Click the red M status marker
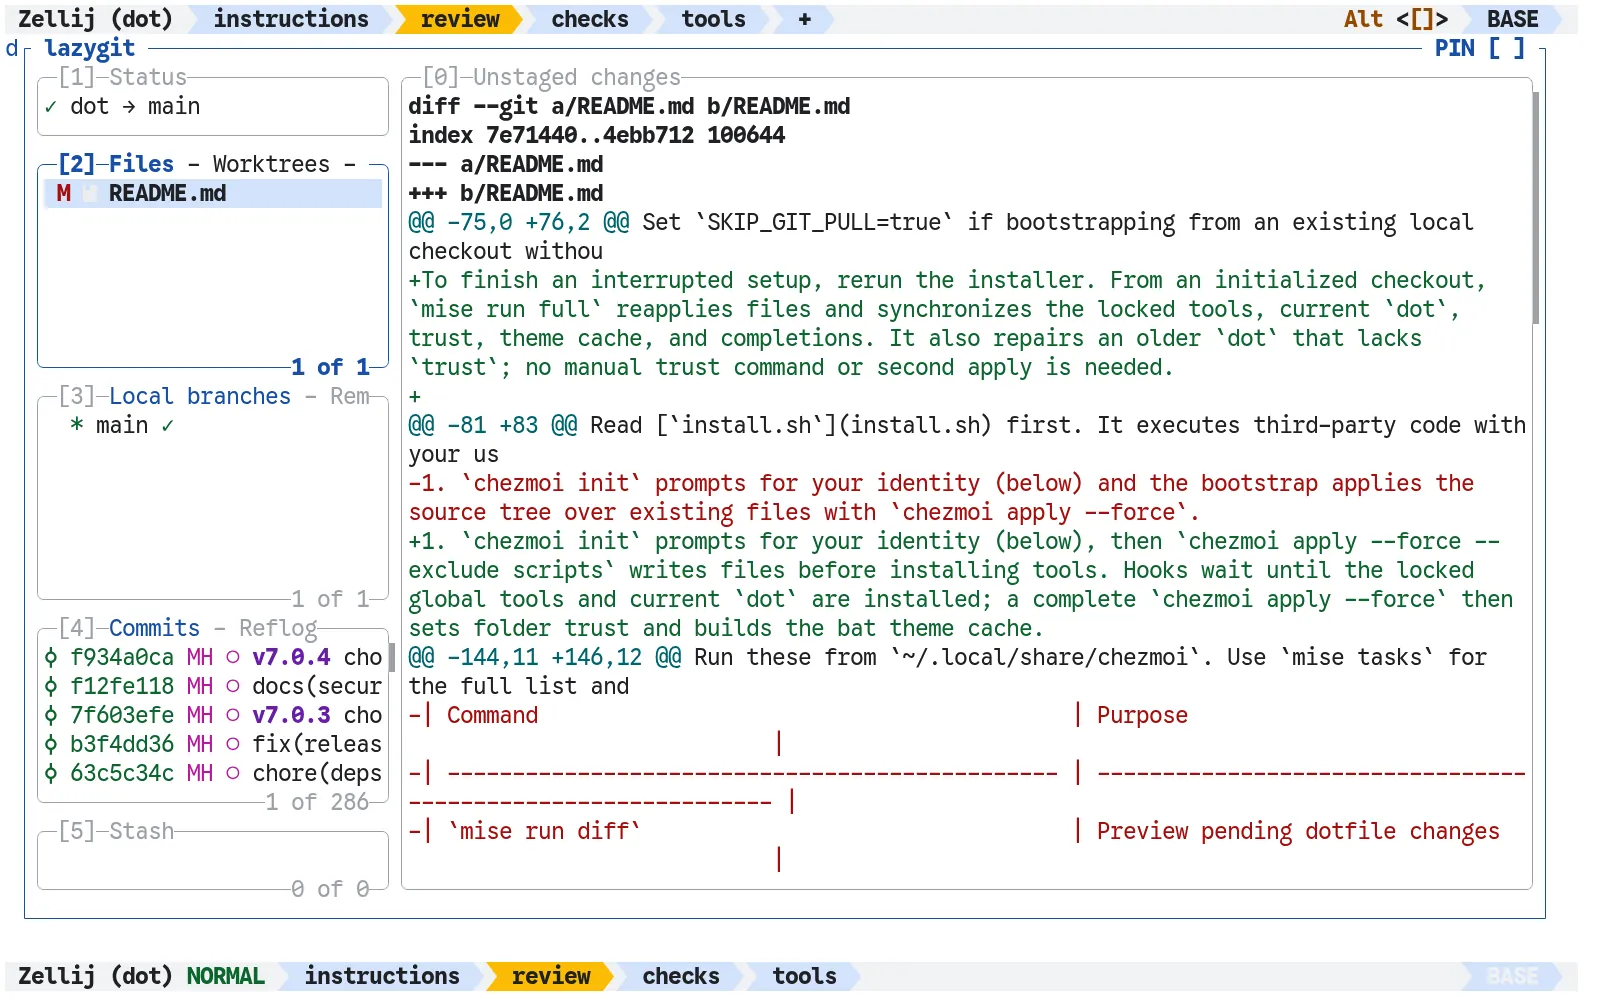The image size is (1600, 1000). tap(64, 193)
